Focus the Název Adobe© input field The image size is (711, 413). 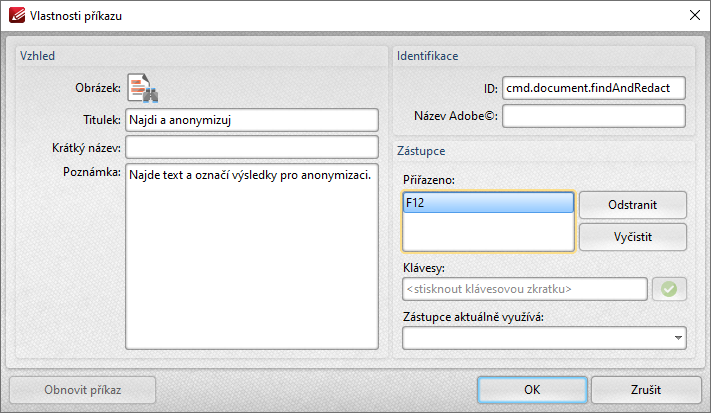[594, 116]
